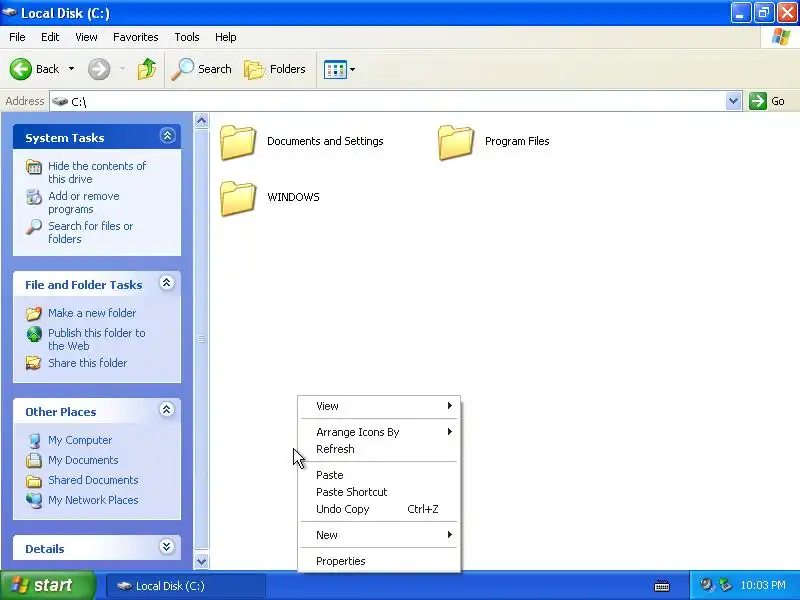Open the Views dropdown arrow

(353, 69)
